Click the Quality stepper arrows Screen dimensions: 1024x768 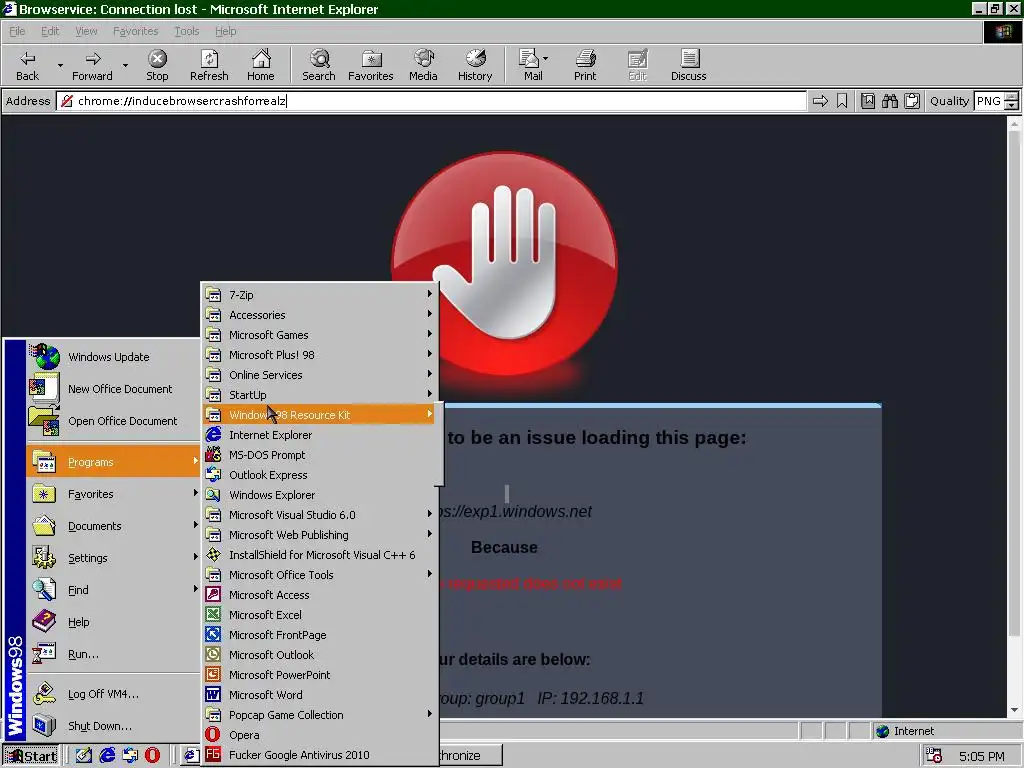(x=1012, y=101)
